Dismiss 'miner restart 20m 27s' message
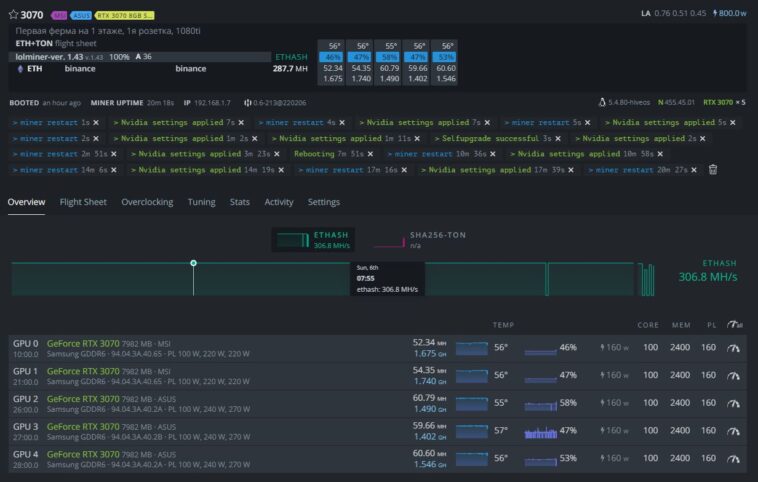Image resolution: width=758 pixels, height=482 pixels. coord(694,170)
